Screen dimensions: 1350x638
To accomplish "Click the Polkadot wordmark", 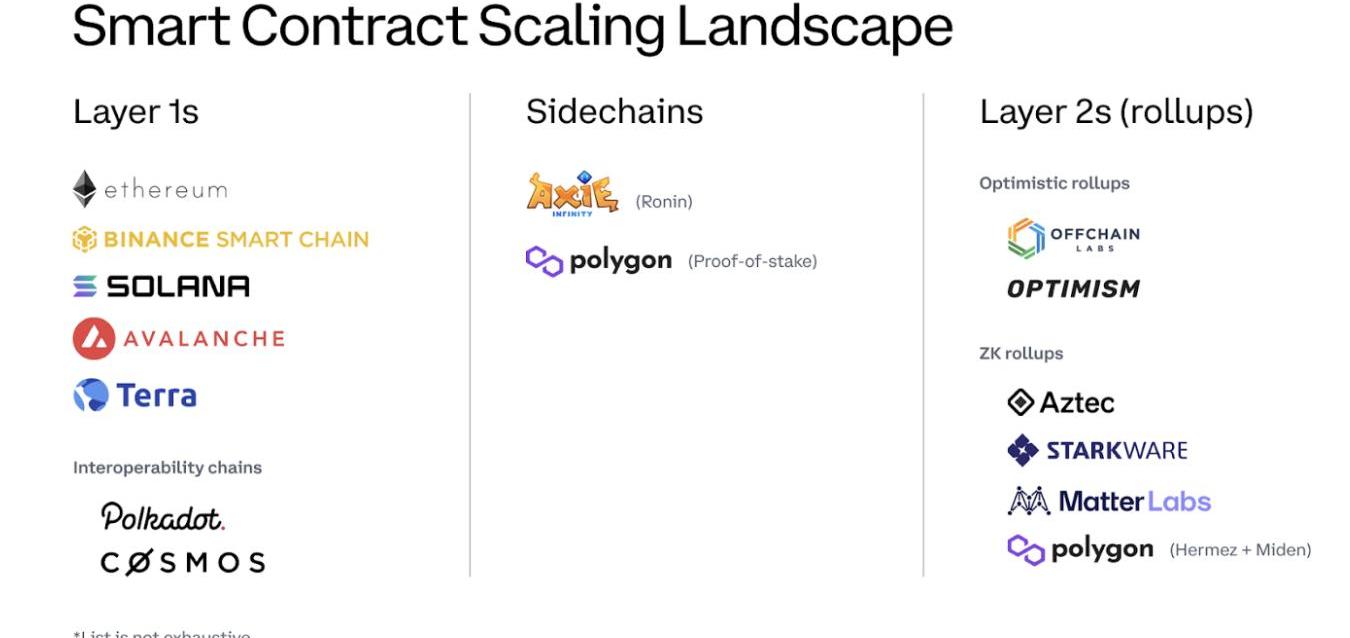I will coord(163,516).
